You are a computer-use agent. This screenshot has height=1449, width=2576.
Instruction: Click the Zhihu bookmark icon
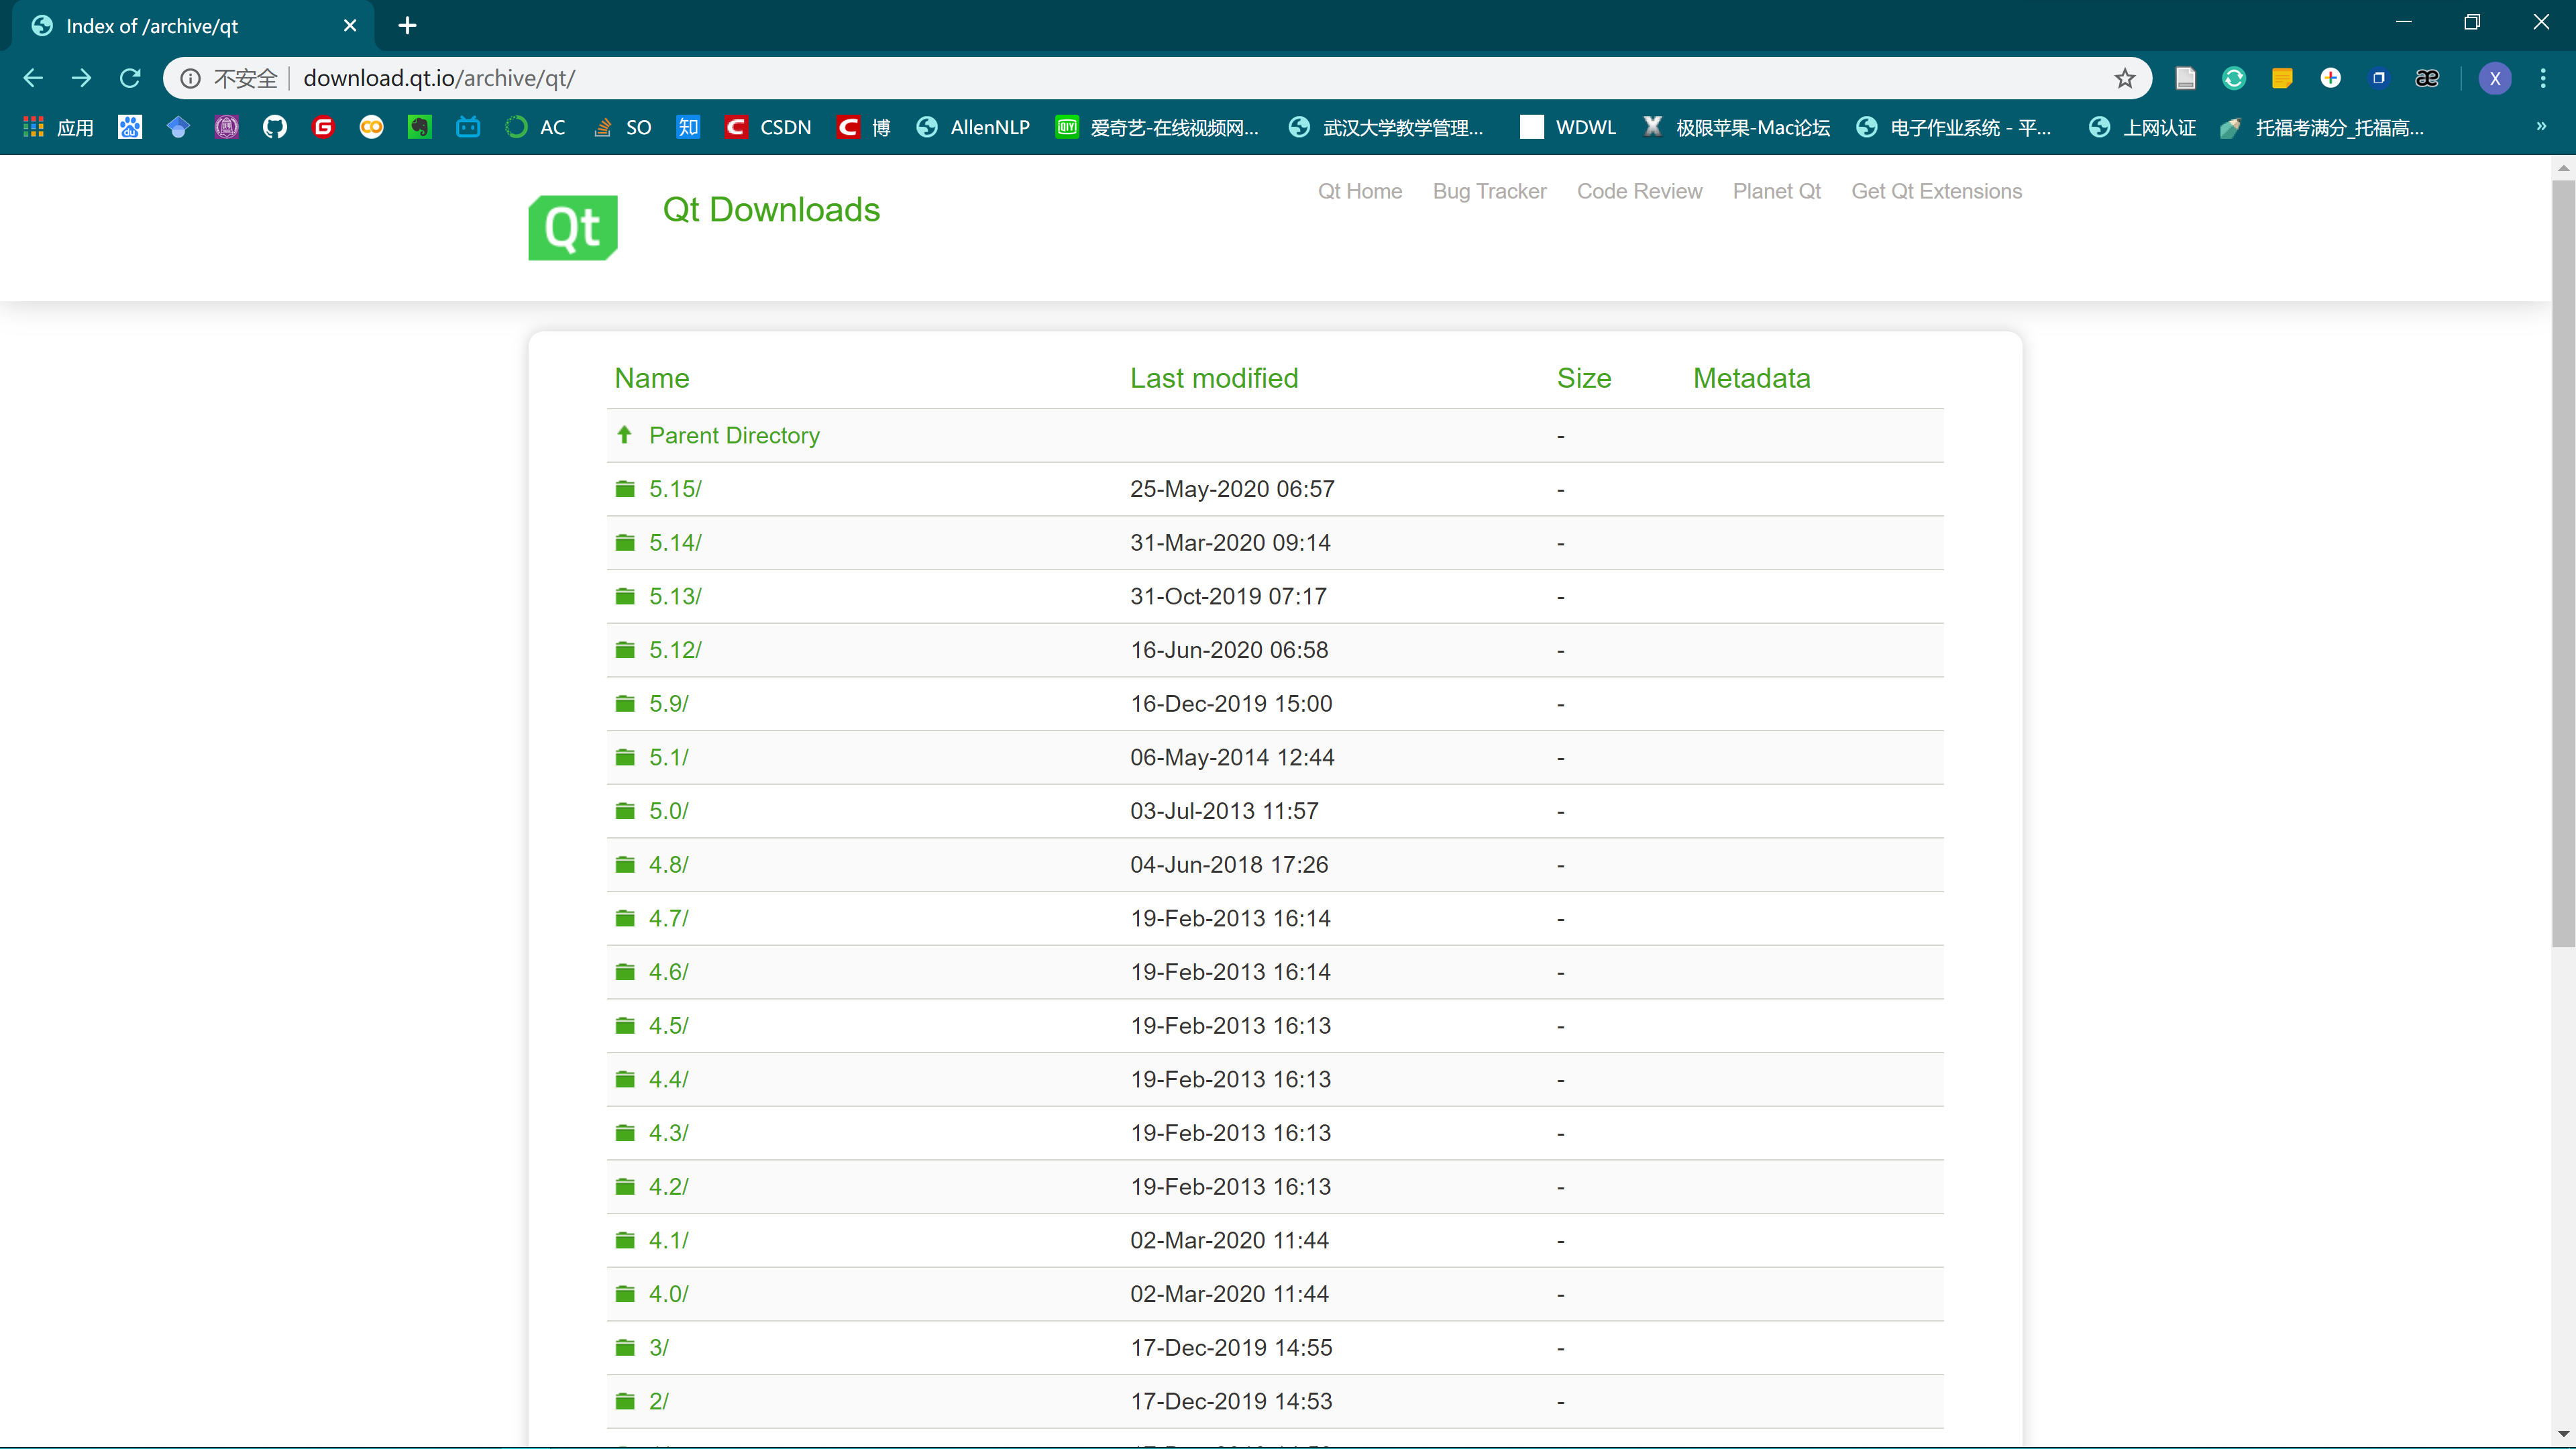[x=688, y=127]
